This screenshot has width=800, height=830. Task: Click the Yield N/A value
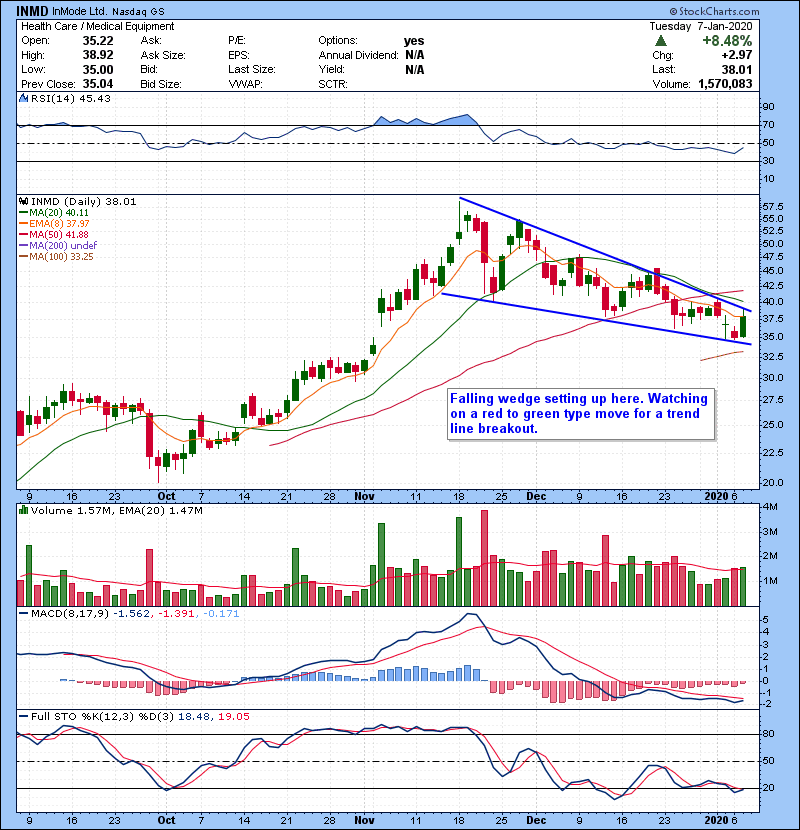pos(415,69)
